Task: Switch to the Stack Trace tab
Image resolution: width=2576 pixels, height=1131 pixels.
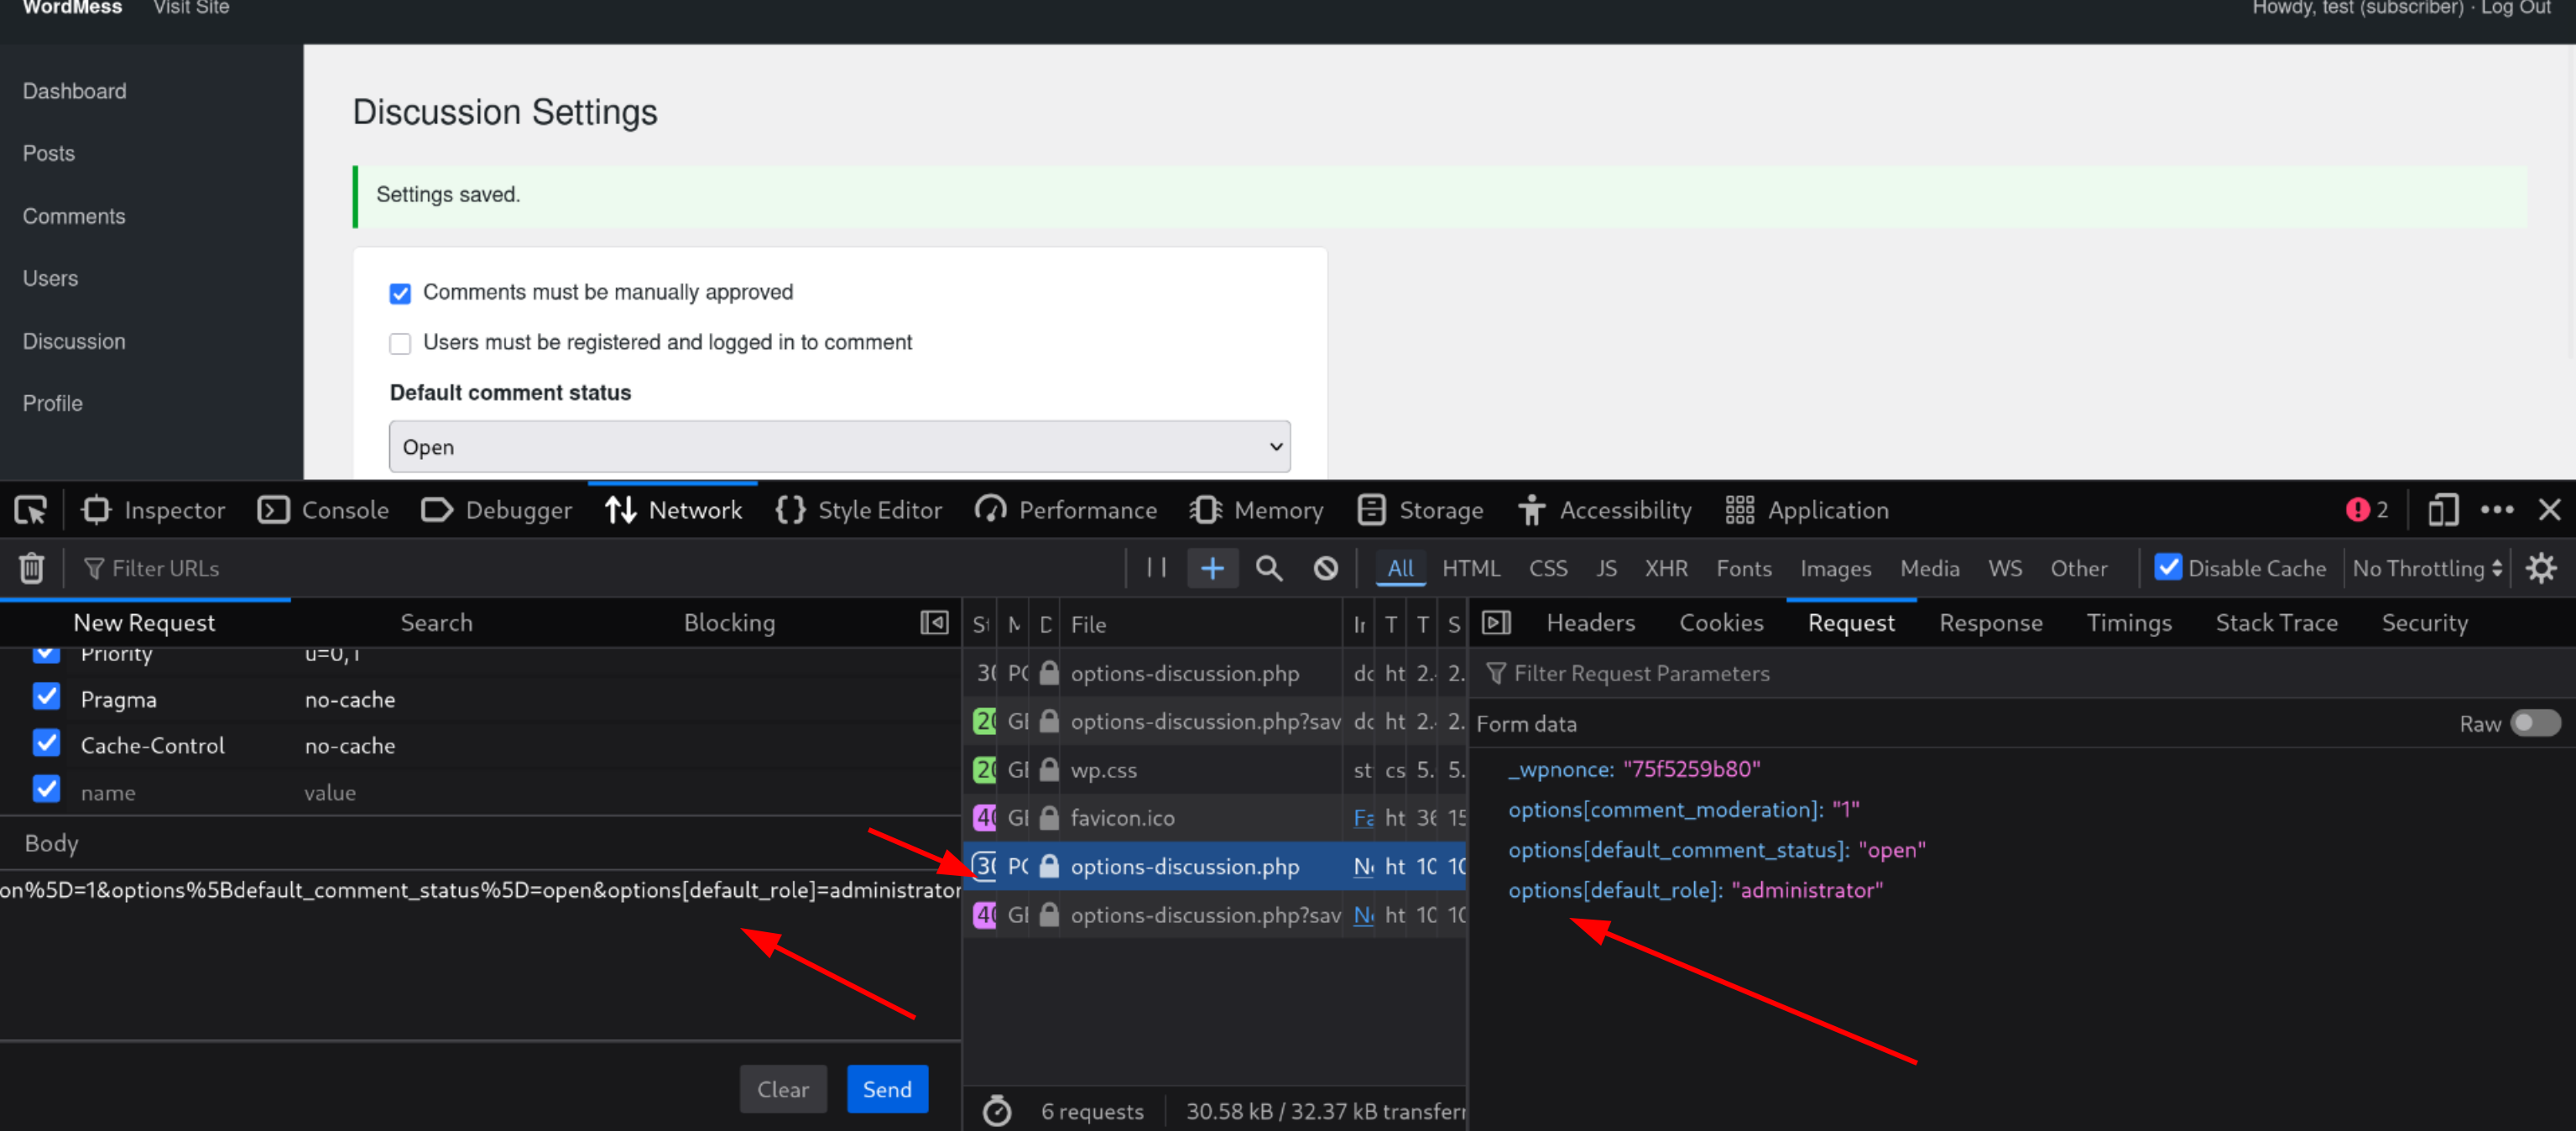Action: pyautogui.click(x=2276, y=623)
